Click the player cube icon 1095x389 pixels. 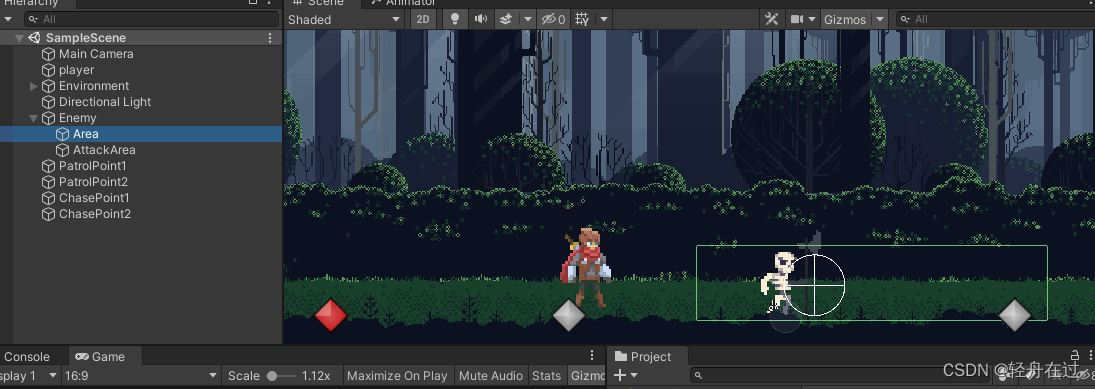[x=48, y=70]
